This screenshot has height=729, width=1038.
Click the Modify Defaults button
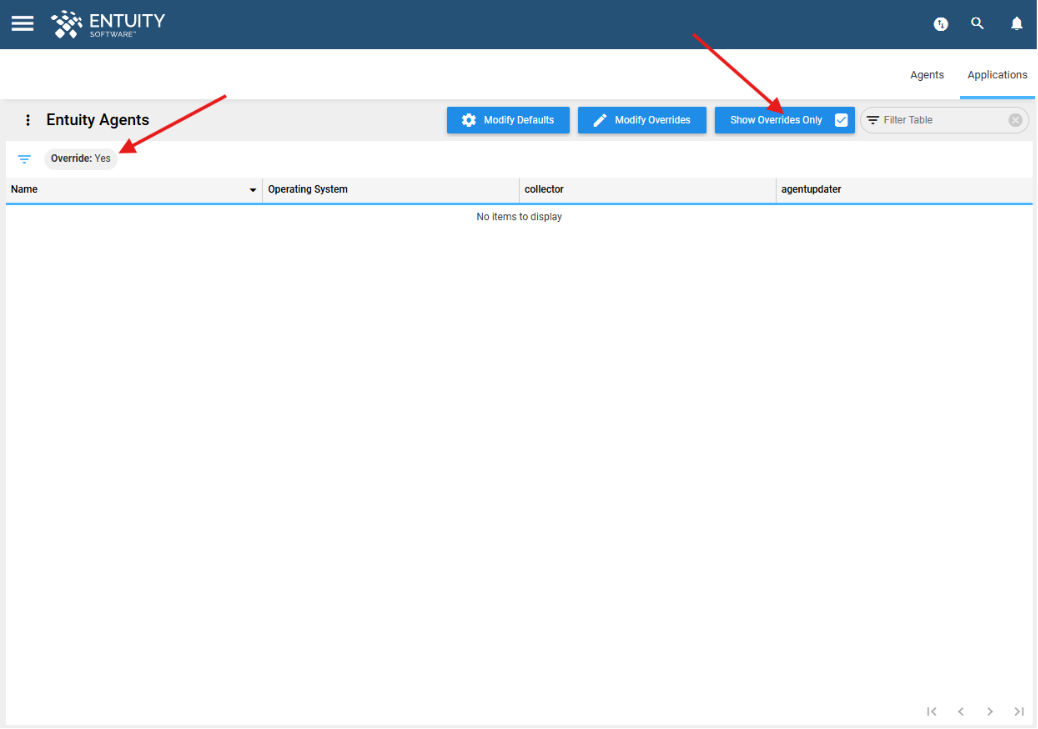click(x=508, y=120)
